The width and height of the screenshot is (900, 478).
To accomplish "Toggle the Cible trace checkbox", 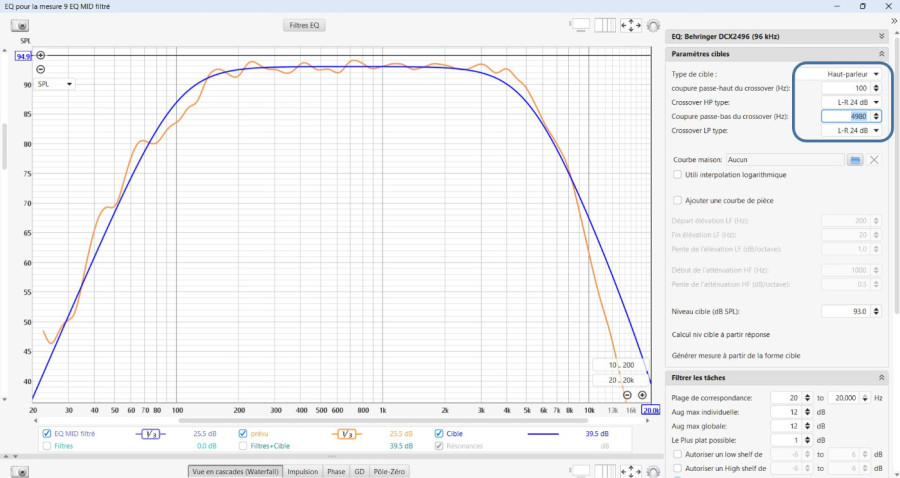I will coord(439,434).
